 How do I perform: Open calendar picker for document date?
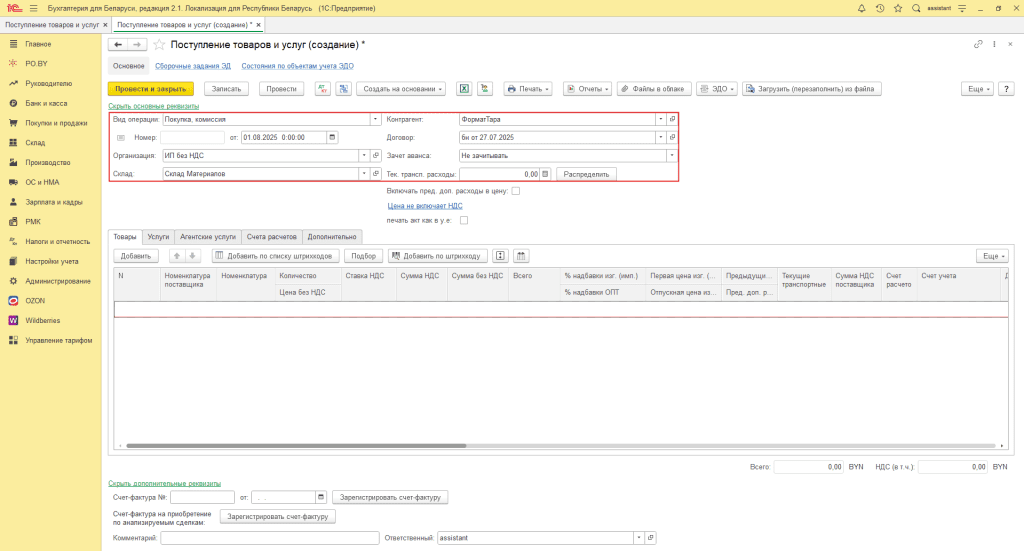[x=332, y=137]
